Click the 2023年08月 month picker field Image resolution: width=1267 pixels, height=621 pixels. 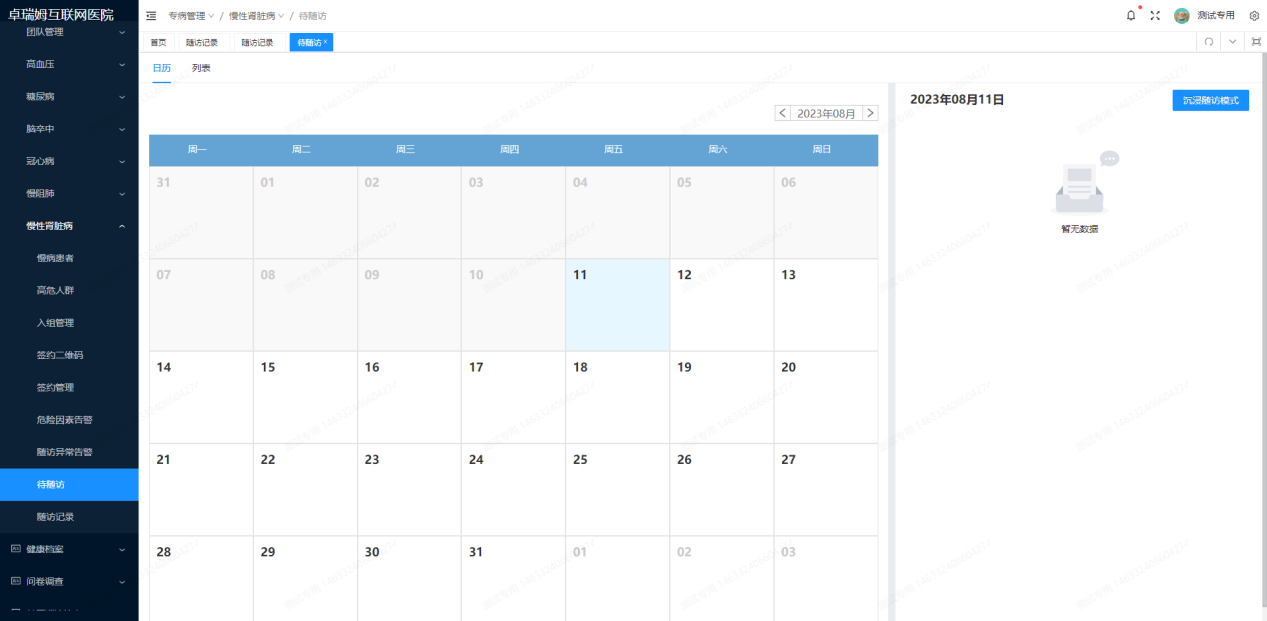coord(826,113)
